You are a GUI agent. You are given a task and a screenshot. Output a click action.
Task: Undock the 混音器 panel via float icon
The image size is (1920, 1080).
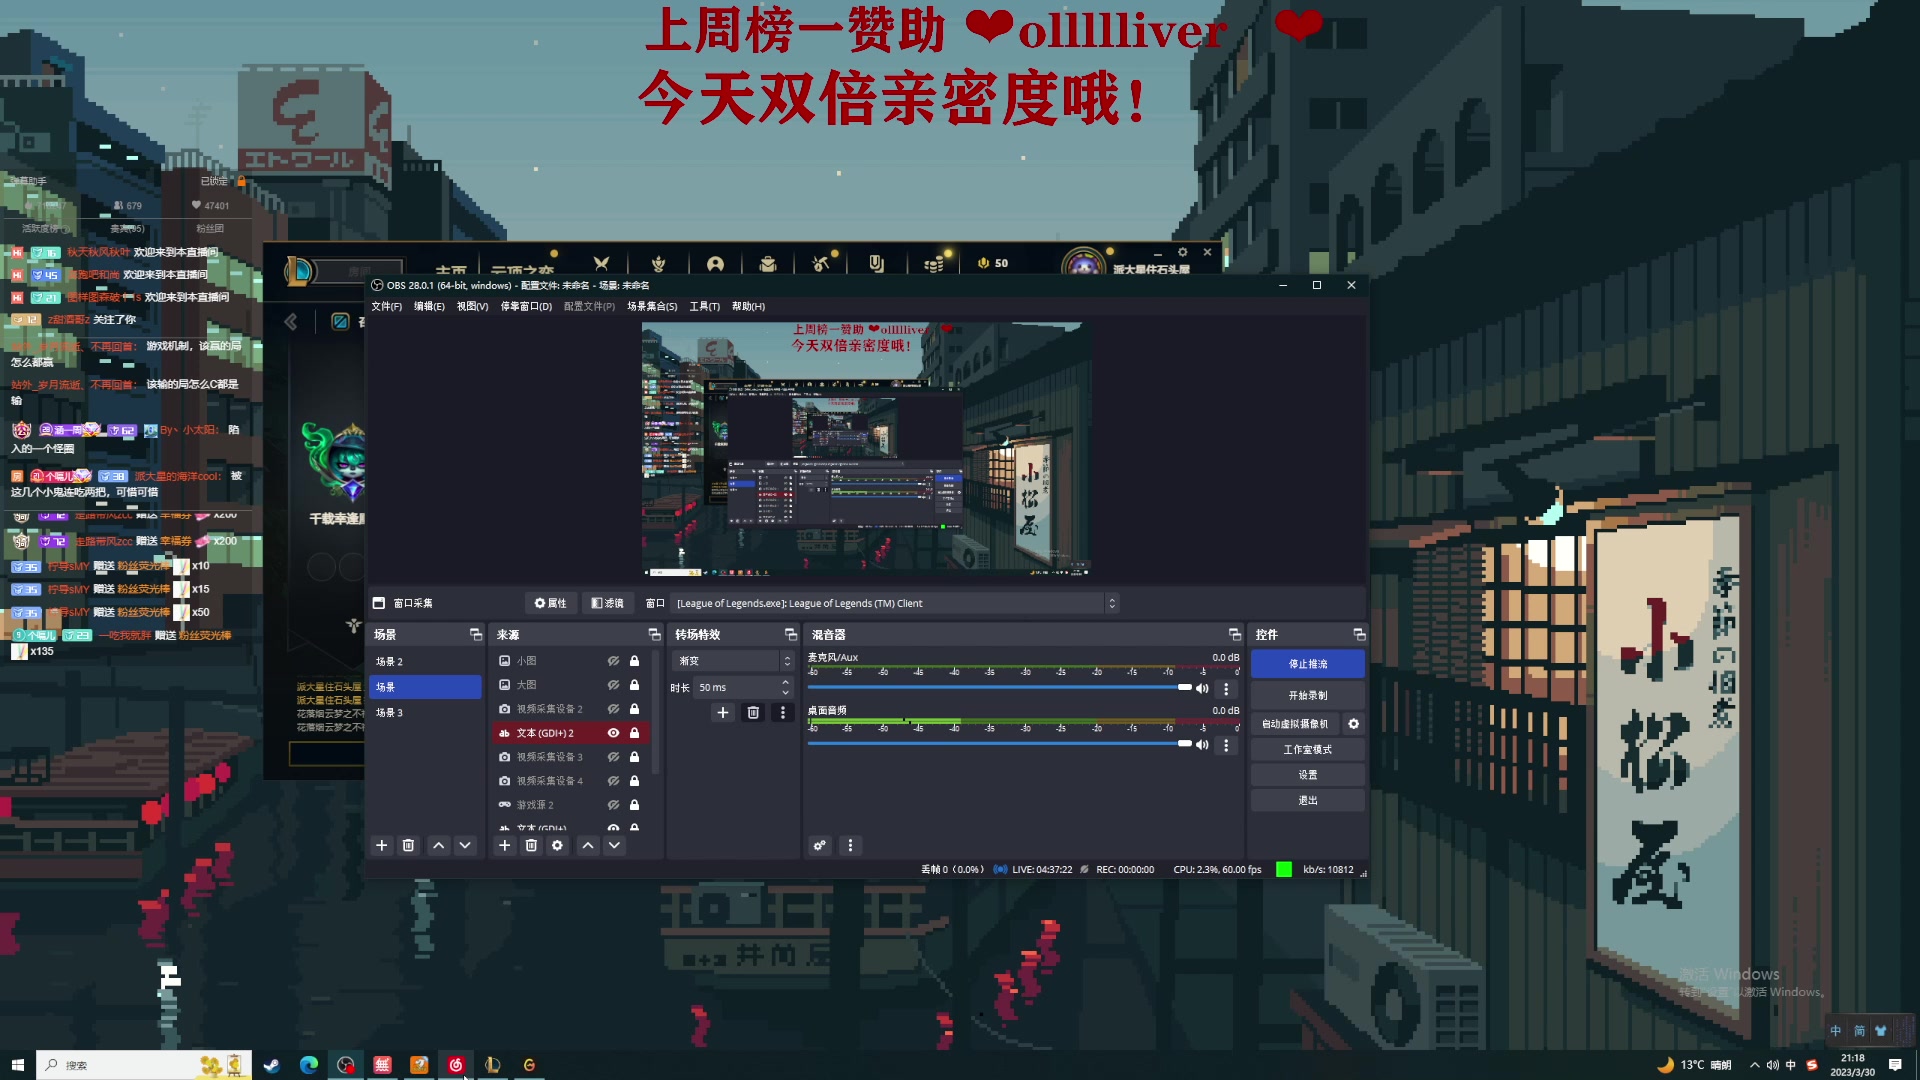click(x=1234, y=635)
